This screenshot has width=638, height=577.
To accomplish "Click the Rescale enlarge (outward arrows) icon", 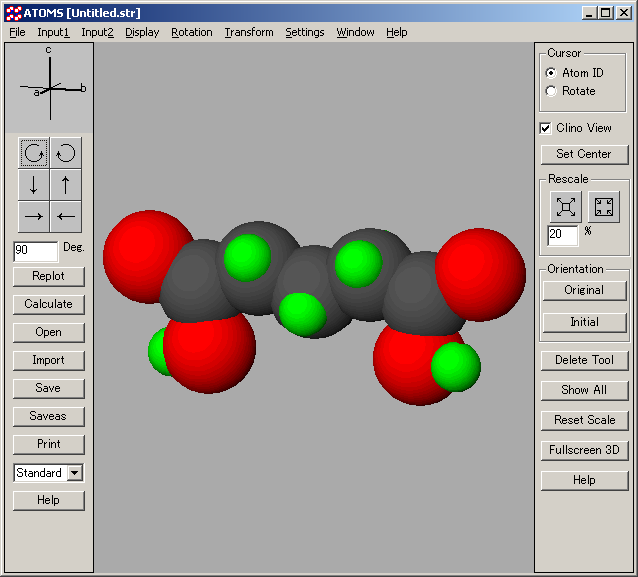I will pyautogui.click(x=566, y=206).
